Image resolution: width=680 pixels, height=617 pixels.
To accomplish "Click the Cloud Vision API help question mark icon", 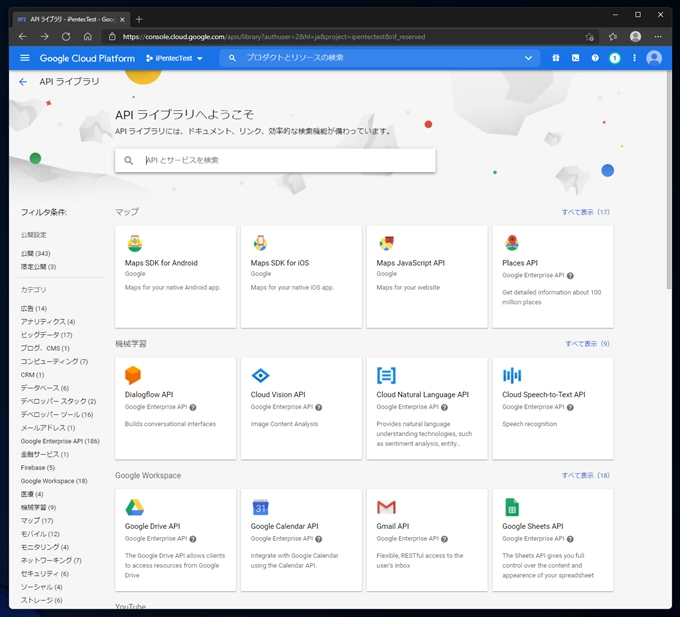I will point(319,407).
